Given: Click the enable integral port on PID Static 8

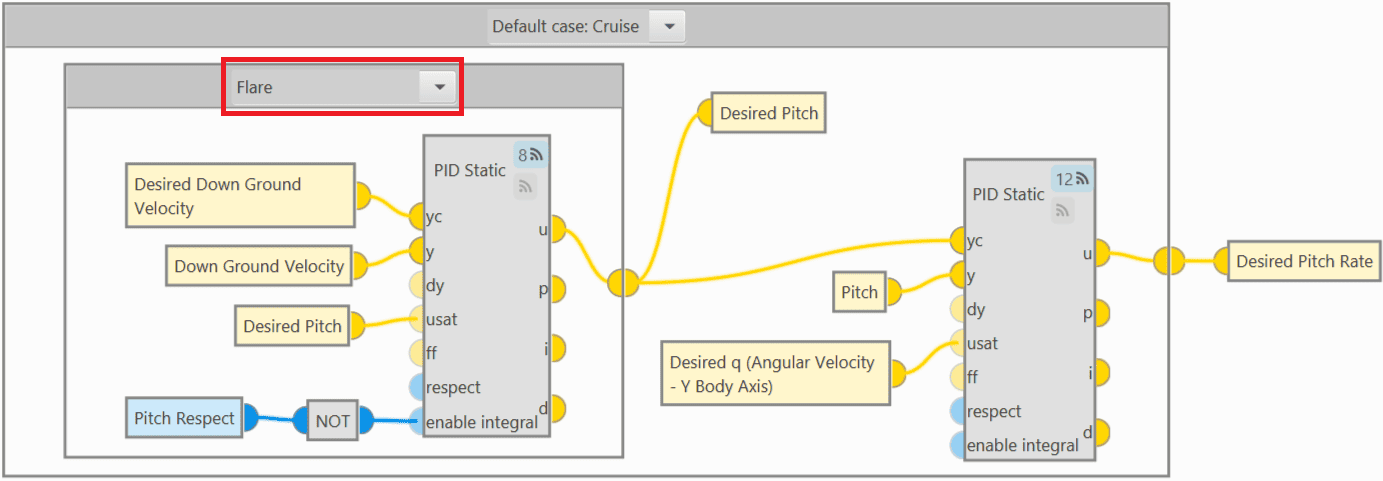Looking at the screenshot, I should pos(418,421).
